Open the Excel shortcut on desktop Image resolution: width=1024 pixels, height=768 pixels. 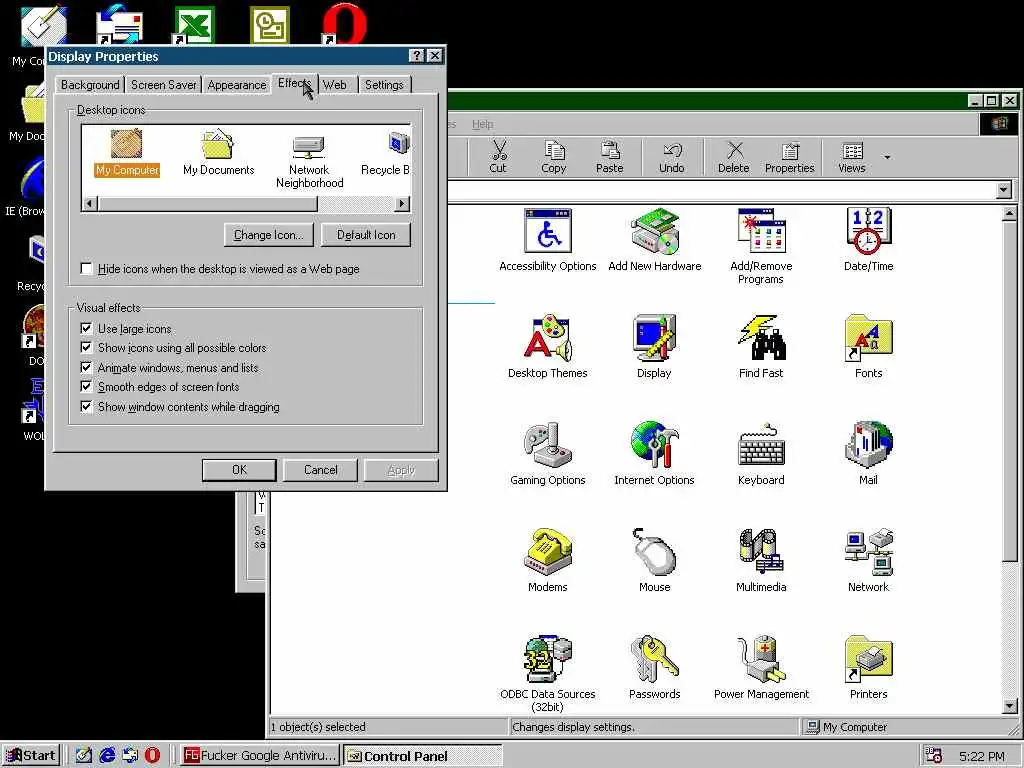click(194, 24)
